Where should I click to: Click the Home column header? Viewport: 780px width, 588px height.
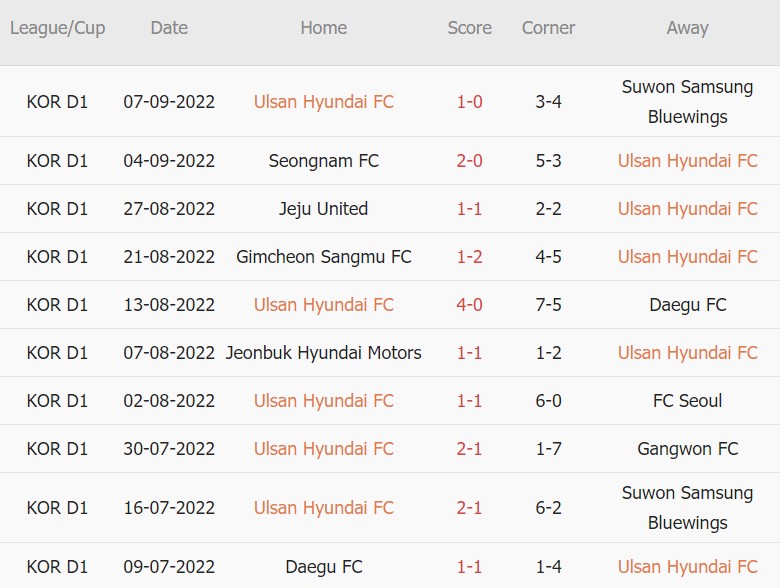pyautogui.click(x=324, y=28)
